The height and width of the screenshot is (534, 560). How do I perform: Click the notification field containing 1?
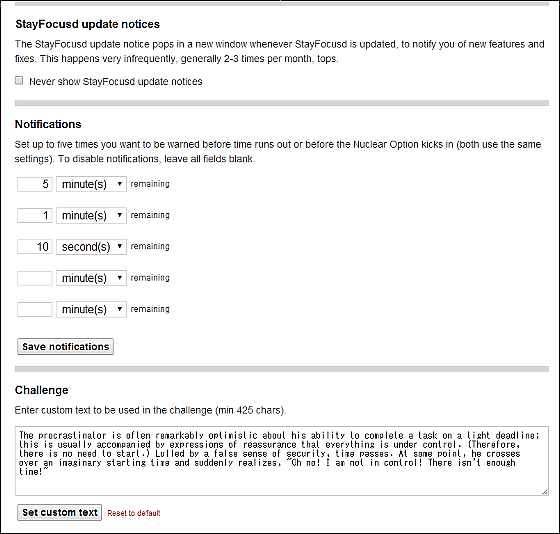[x=35, y=215]
